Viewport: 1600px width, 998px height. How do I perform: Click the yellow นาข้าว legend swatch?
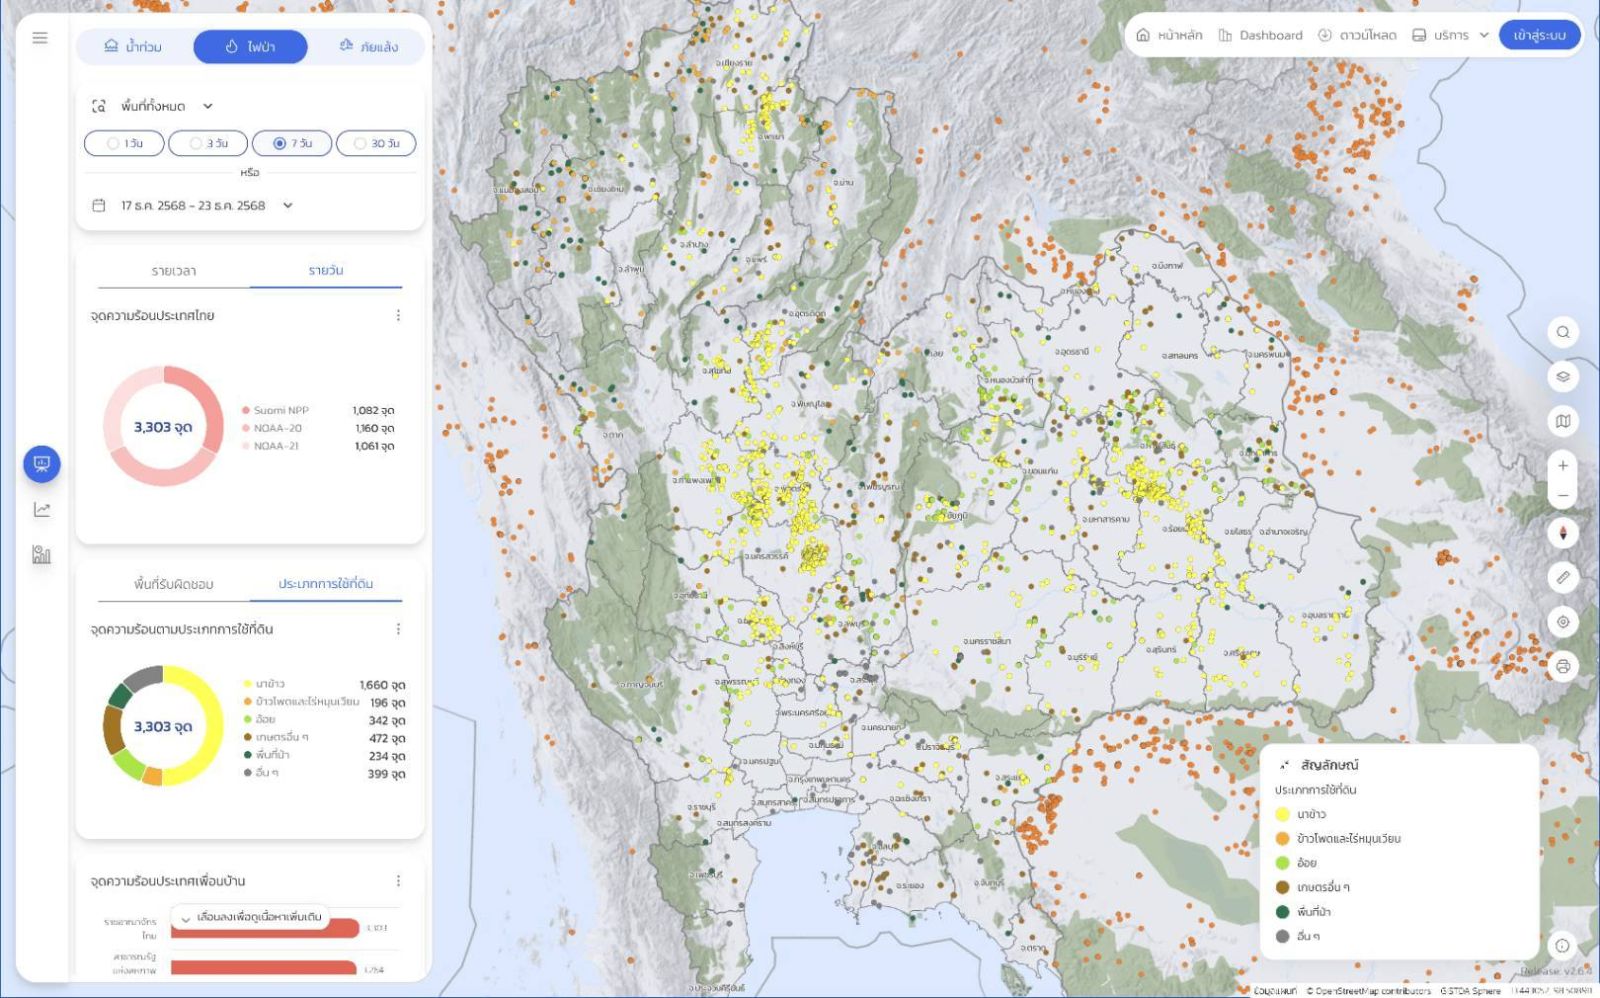click(x=1283, y=815)
